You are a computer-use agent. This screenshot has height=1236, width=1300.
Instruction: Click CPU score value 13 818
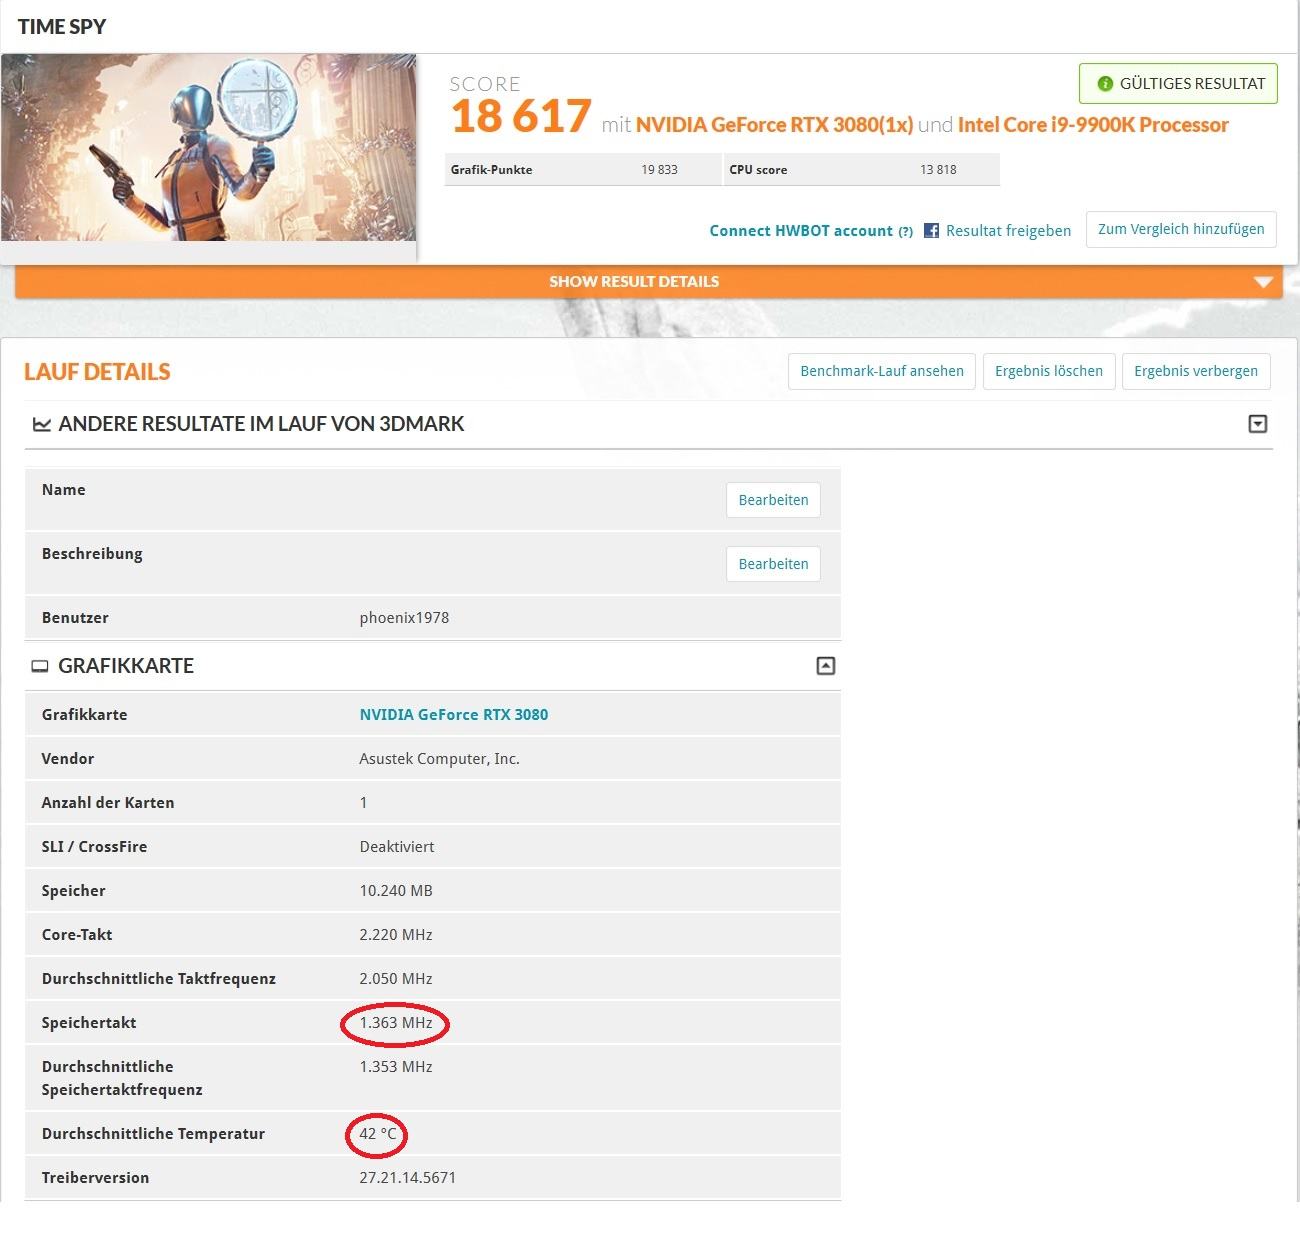938,170
